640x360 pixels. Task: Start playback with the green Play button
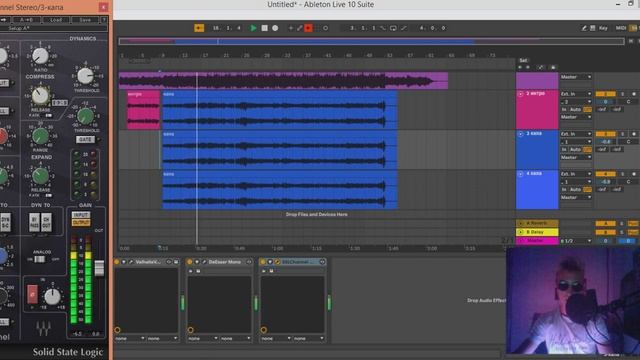click(253, 28)
